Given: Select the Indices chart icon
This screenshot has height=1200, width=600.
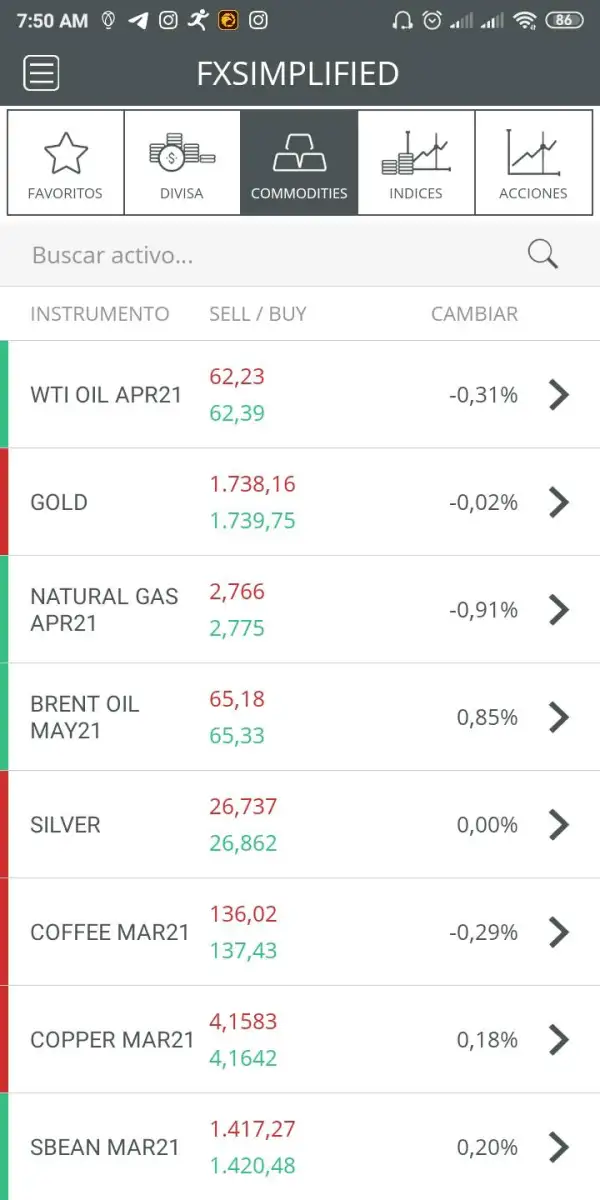Looking at the screenshot, I should tap(416, 154).
